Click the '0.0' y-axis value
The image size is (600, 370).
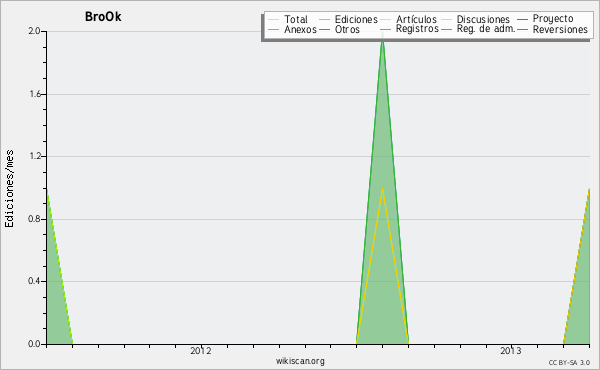[x=34, y=344]
